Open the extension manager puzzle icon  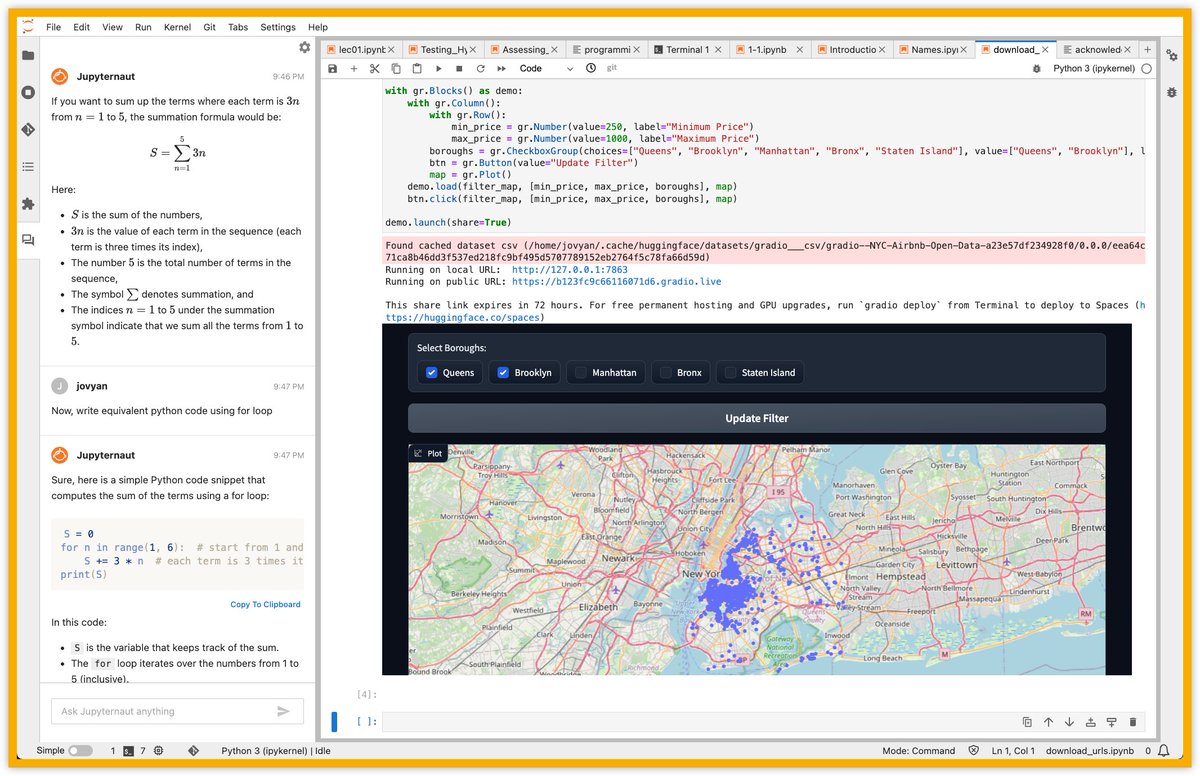tap(28, 204)
